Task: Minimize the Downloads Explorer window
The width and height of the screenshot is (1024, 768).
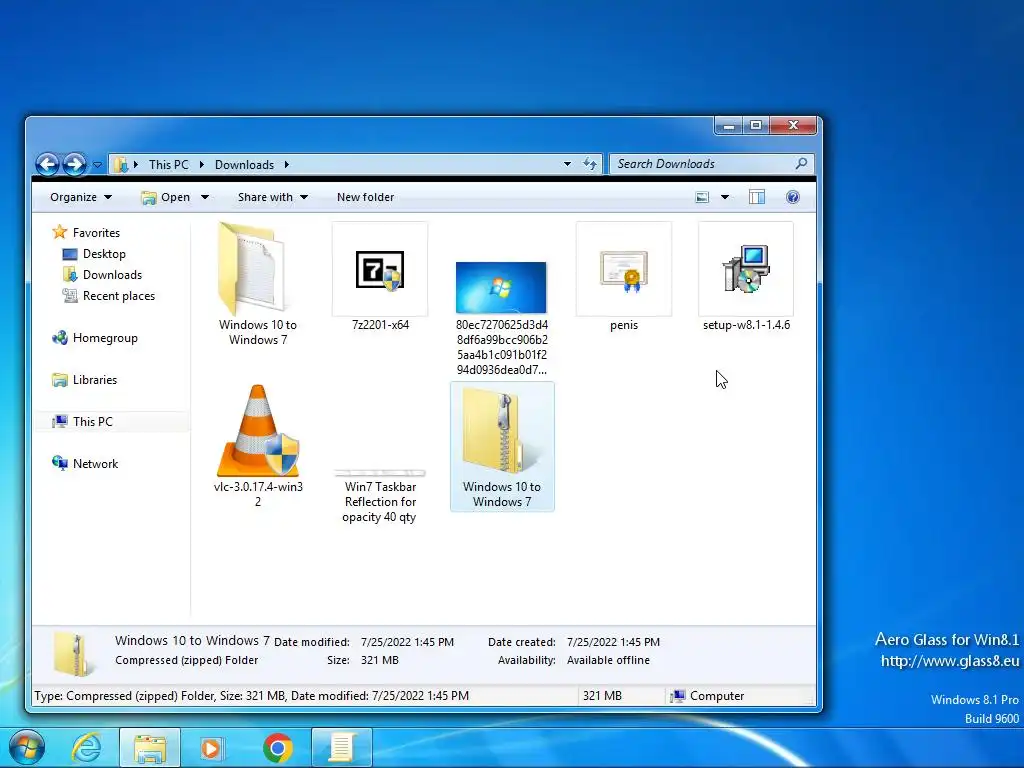Action: (729, 125)
